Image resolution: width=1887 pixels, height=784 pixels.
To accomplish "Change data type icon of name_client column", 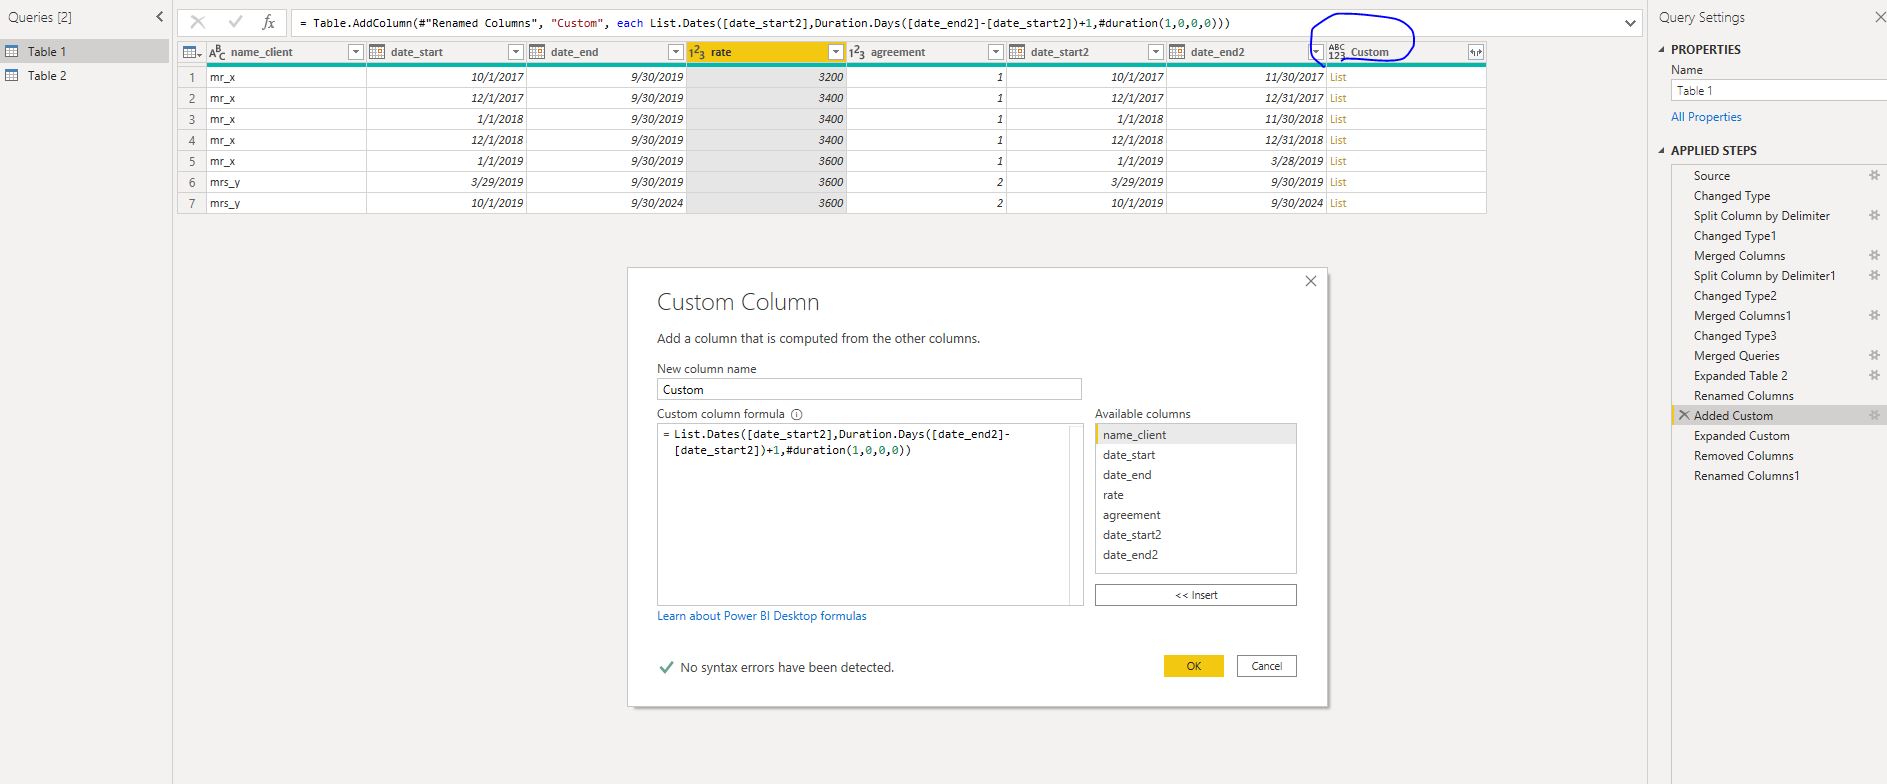I will pos(217,52).
